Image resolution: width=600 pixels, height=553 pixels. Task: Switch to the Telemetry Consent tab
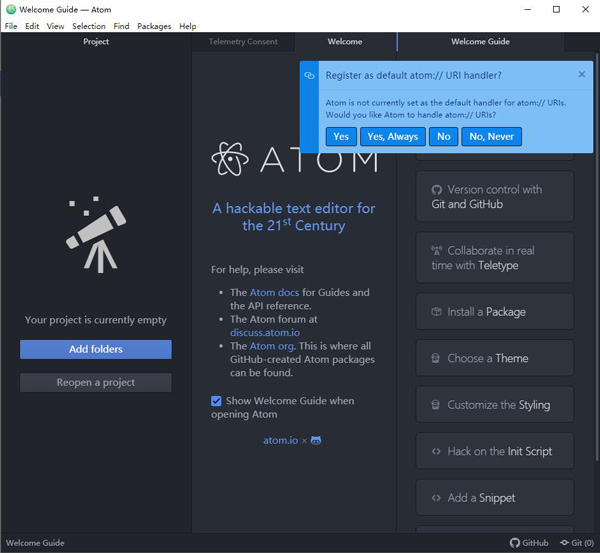tap(243, 41)
